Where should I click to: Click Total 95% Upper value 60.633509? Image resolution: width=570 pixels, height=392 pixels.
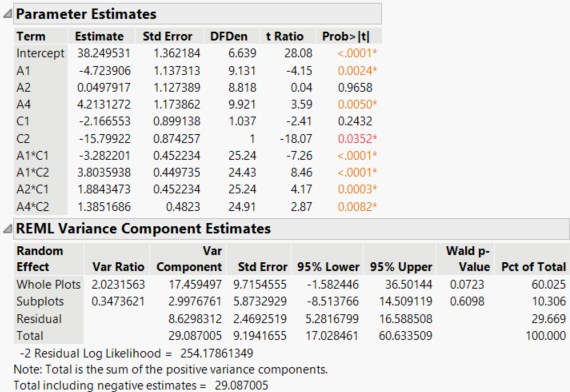pos(405,335)
